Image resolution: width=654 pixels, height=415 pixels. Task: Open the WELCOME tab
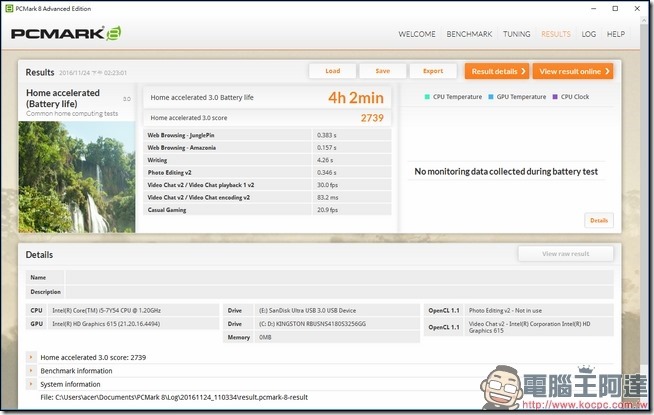[417, 34]
